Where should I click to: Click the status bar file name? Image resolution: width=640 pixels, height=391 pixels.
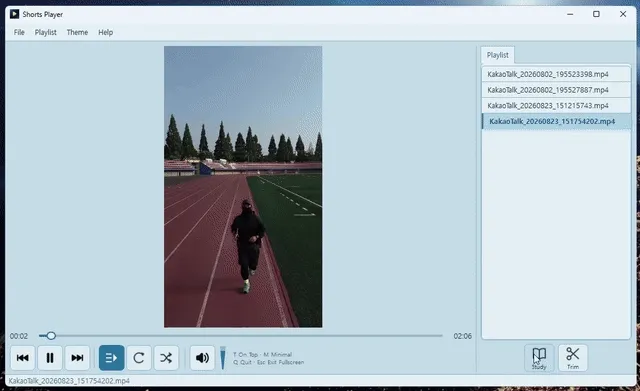click(x=69, y=381)
